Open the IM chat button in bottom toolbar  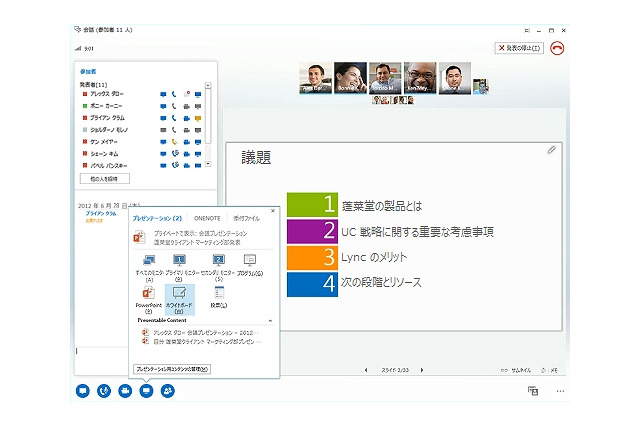83,391
